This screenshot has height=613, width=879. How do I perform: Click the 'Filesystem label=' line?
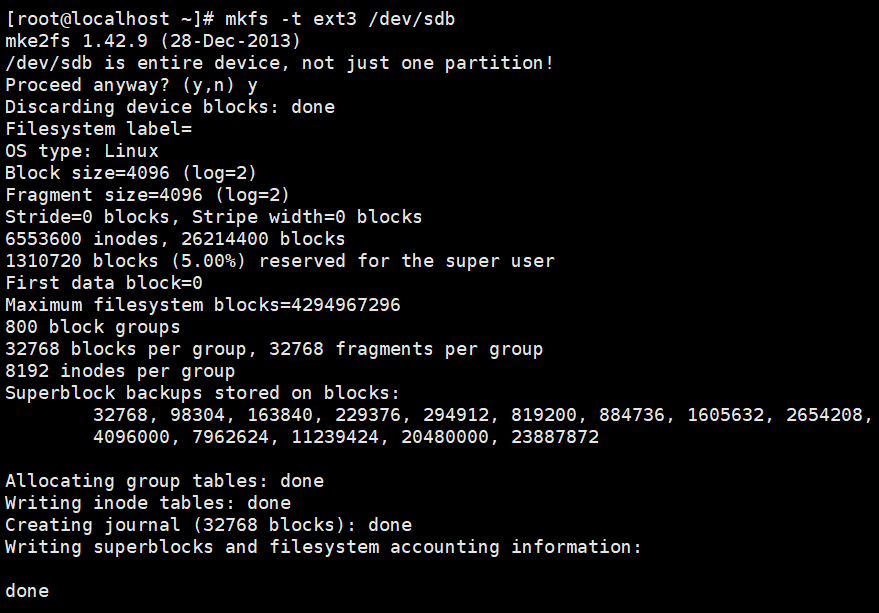click(99, 129)
